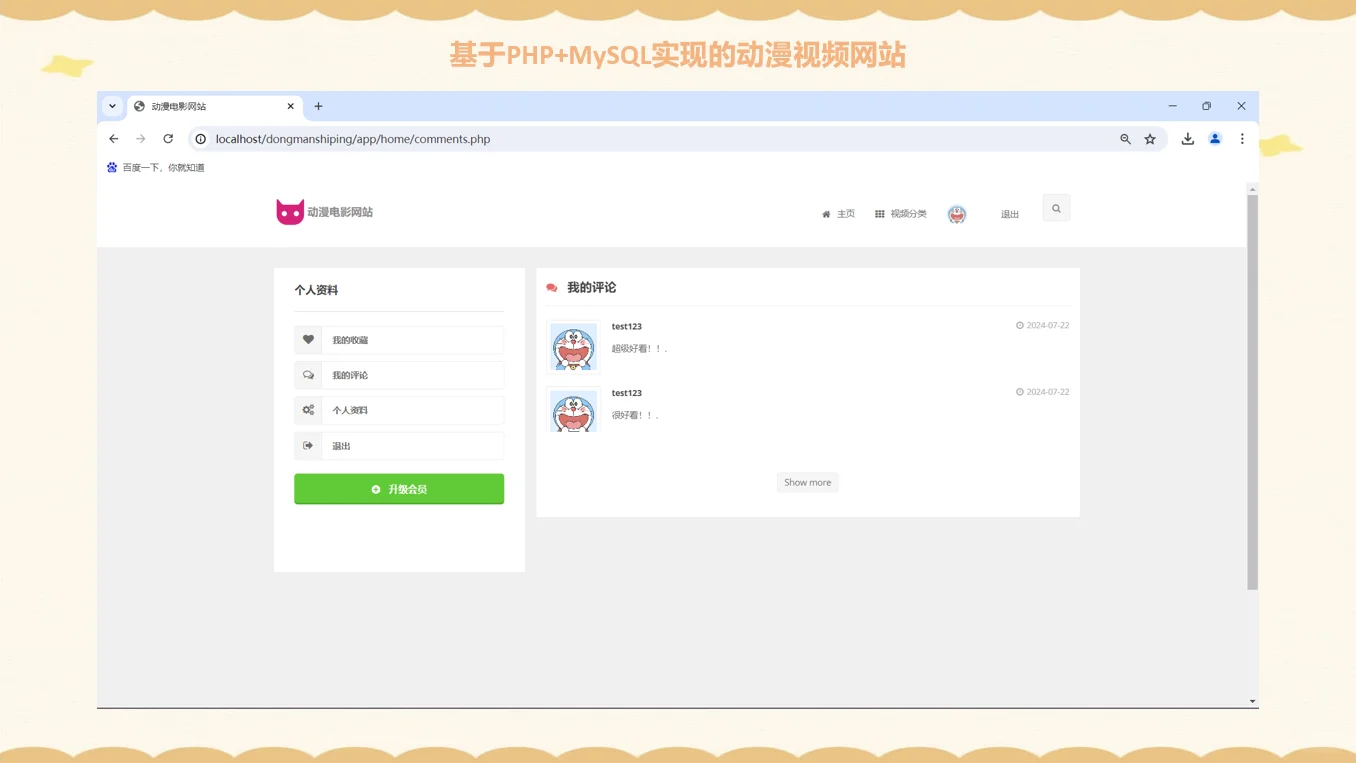Open the 视频分类 menu item
1356x763 pixels.
(x=908, y=213)
